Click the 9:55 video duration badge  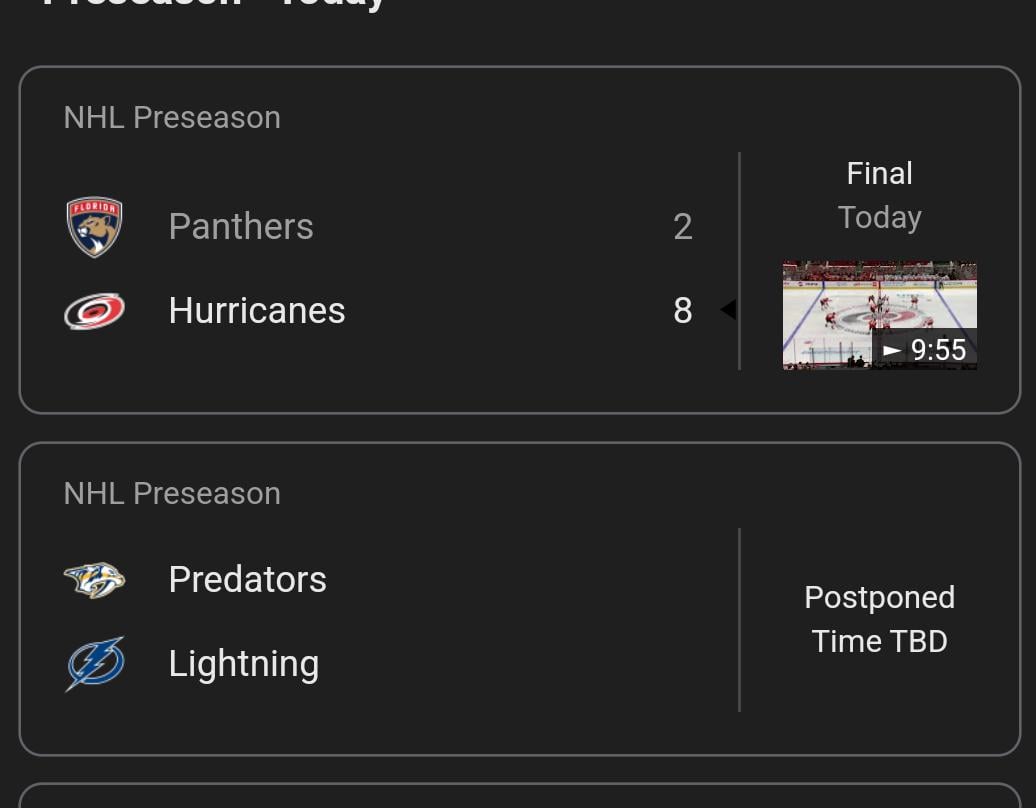pos(925,350)
